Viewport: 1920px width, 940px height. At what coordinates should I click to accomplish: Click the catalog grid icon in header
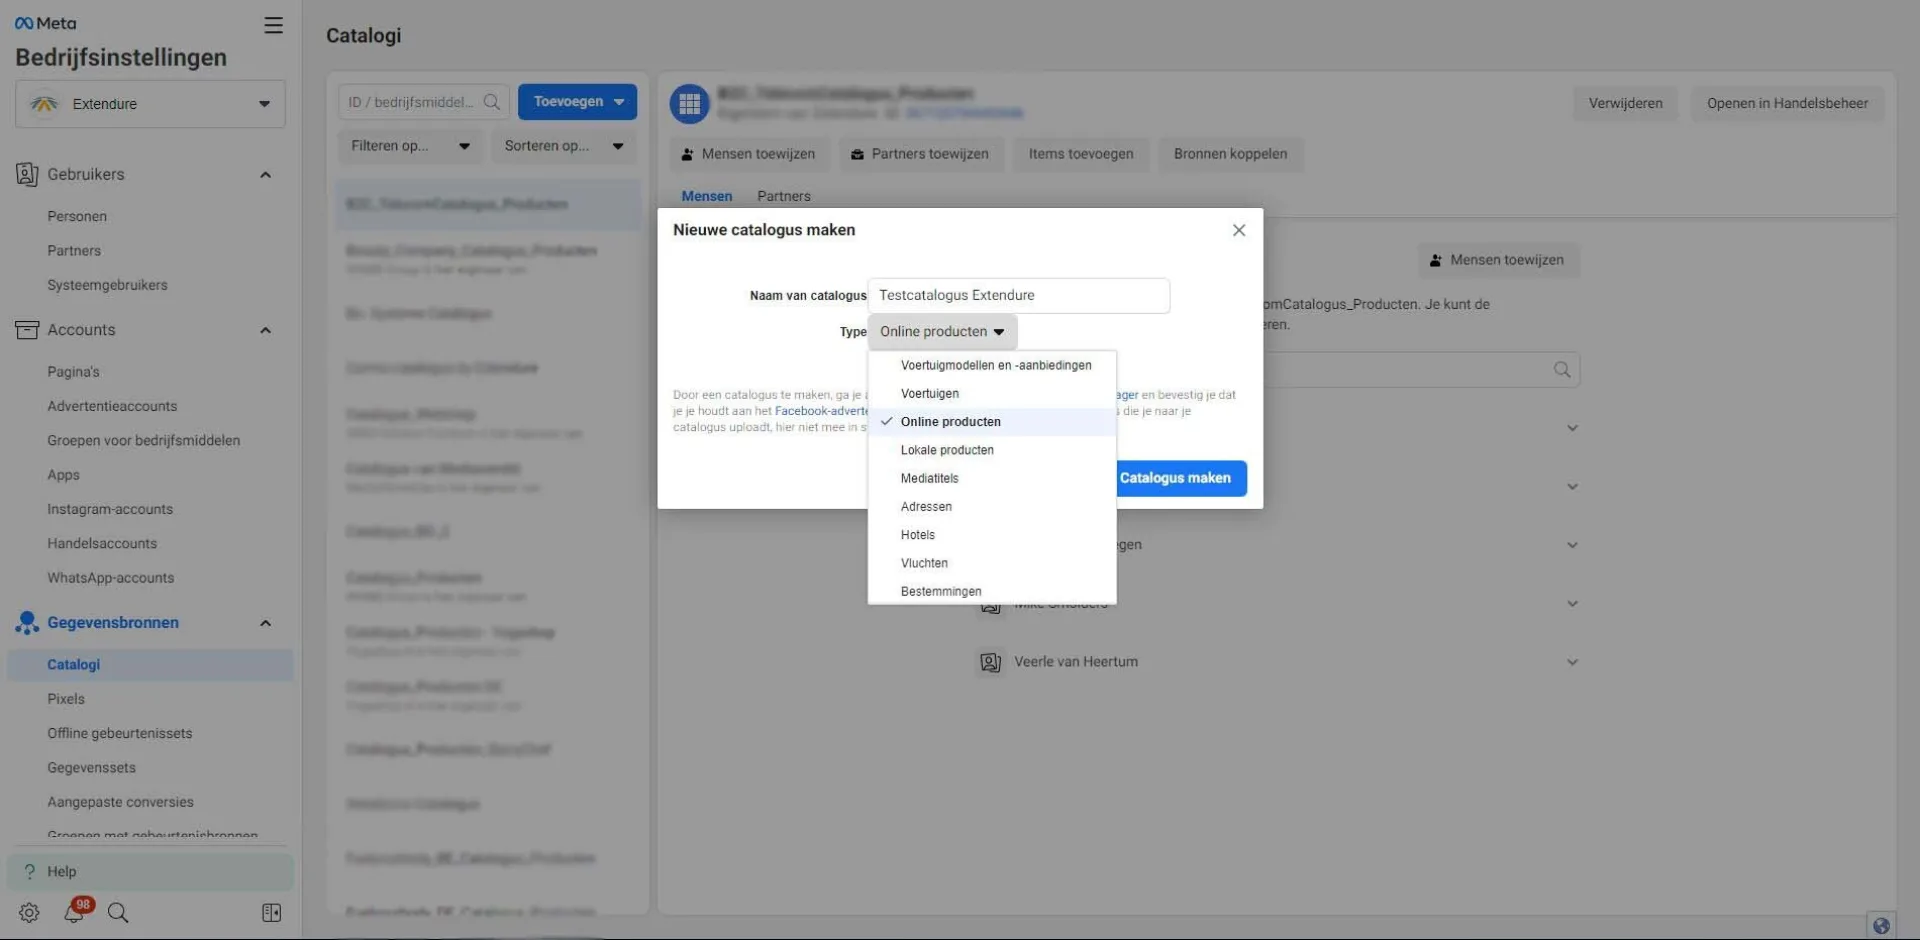[689, 103]
